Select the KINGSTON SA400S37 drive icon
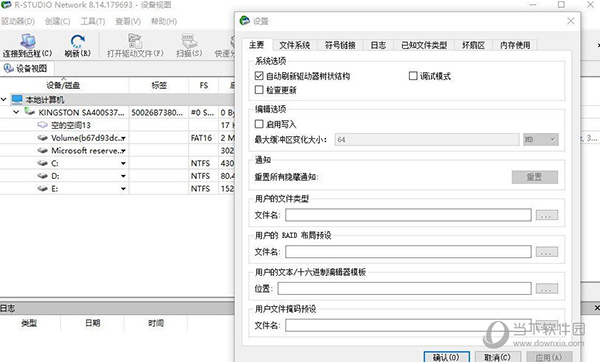The width and height of the screenshot is (600, 362). [29, 112]
